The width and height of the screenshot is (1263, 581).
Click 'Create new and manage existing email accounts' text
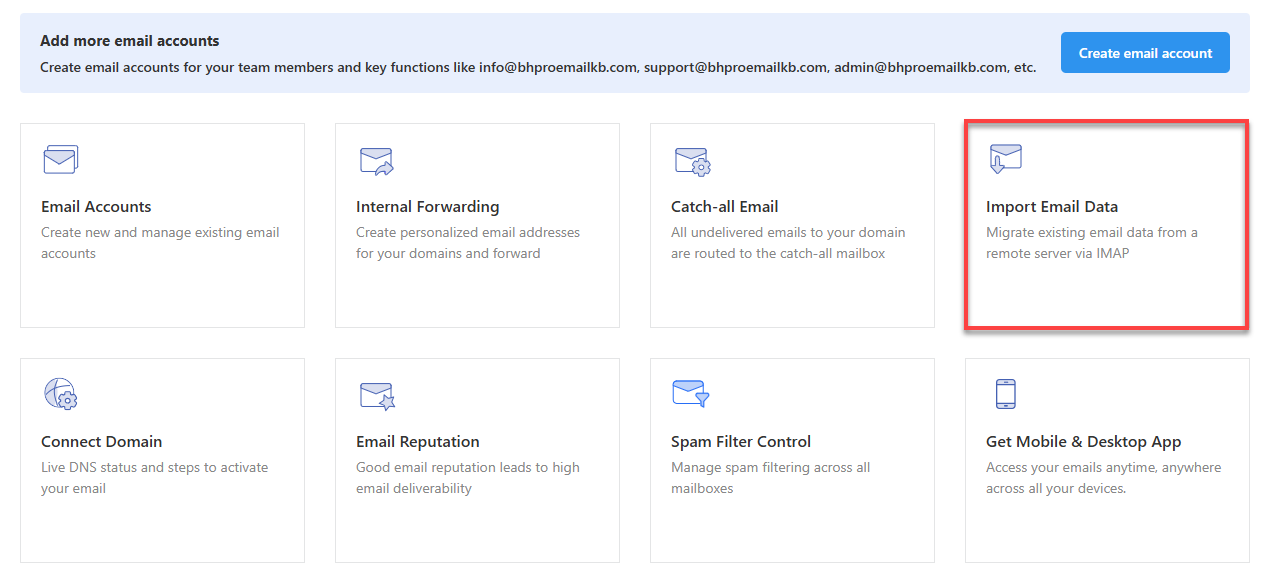[160, 243]
